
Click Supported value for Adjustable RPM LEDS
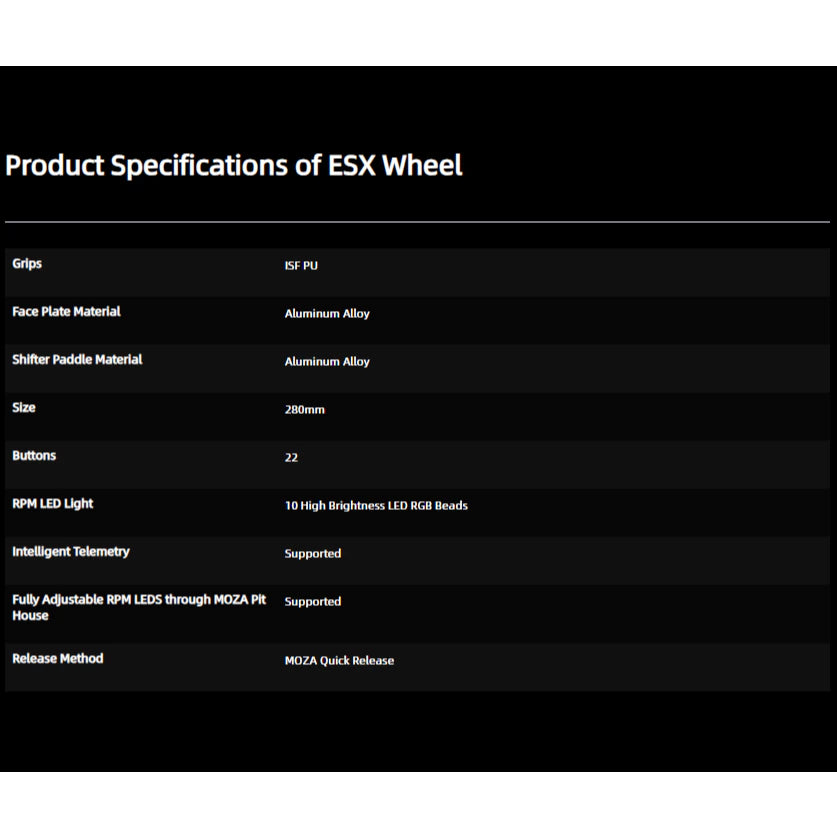coord(312,602)
